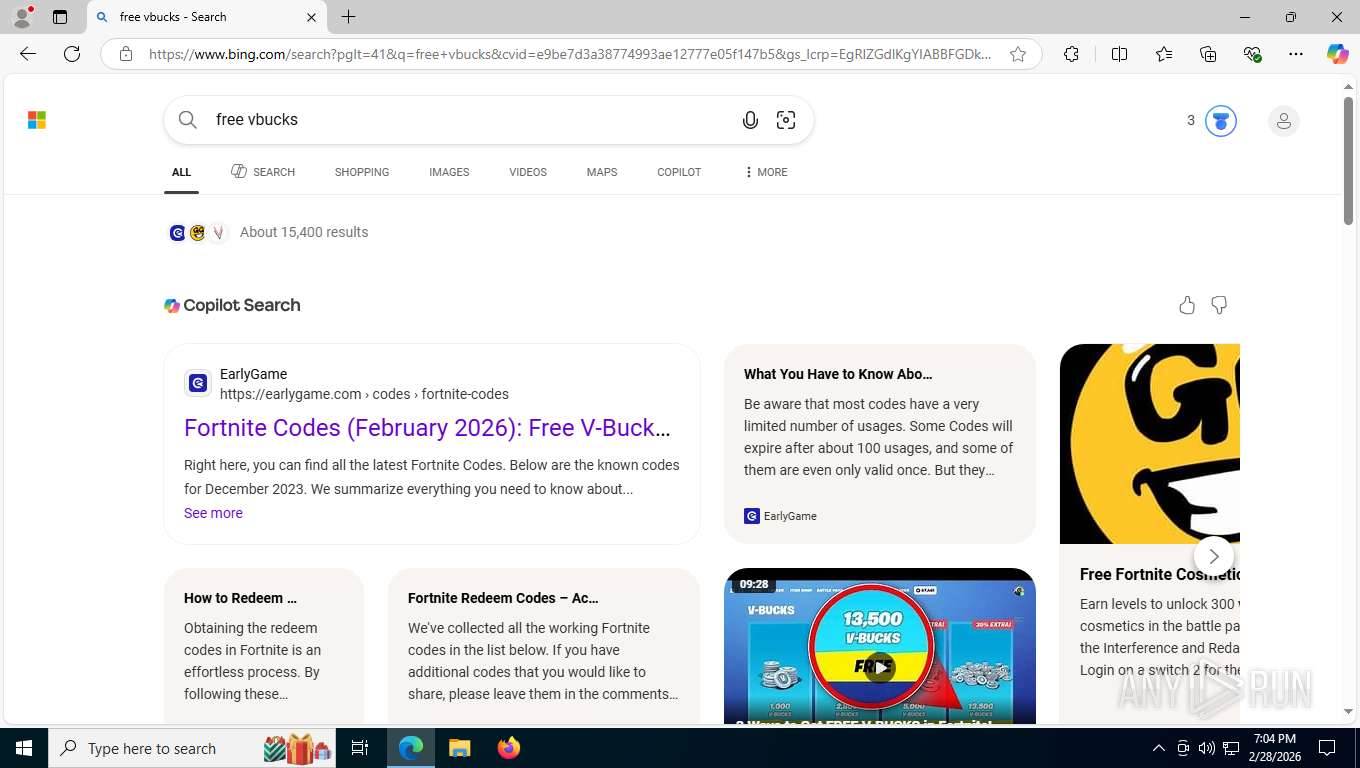Click See more under EarlyGame result
Screen dimensions: 1360x768
click(213, 513)
